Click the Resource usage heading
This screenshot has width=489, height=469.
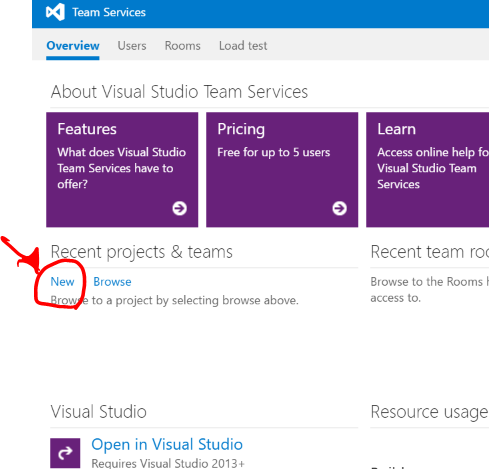click(x=429, y=412)
